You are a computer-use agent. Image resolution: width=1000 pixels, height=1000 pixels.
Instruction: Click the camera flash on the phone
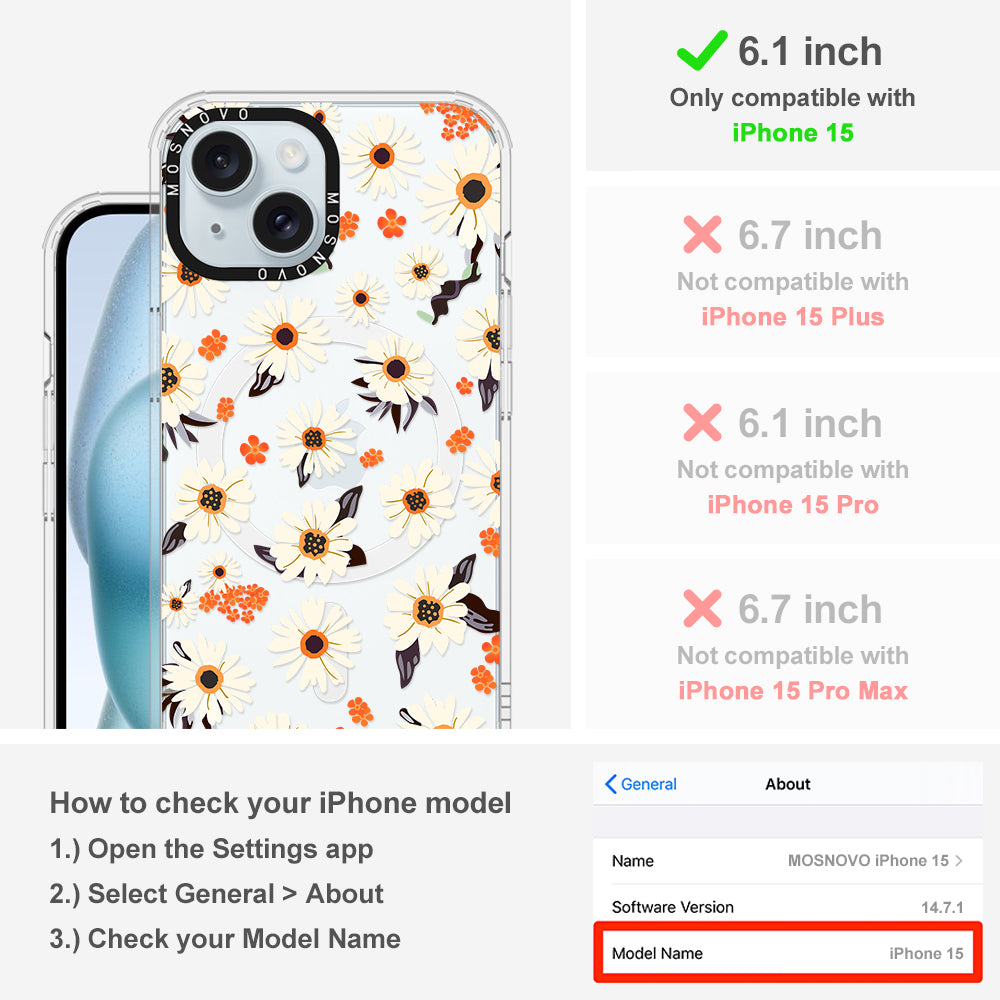(x=291, y=154)
